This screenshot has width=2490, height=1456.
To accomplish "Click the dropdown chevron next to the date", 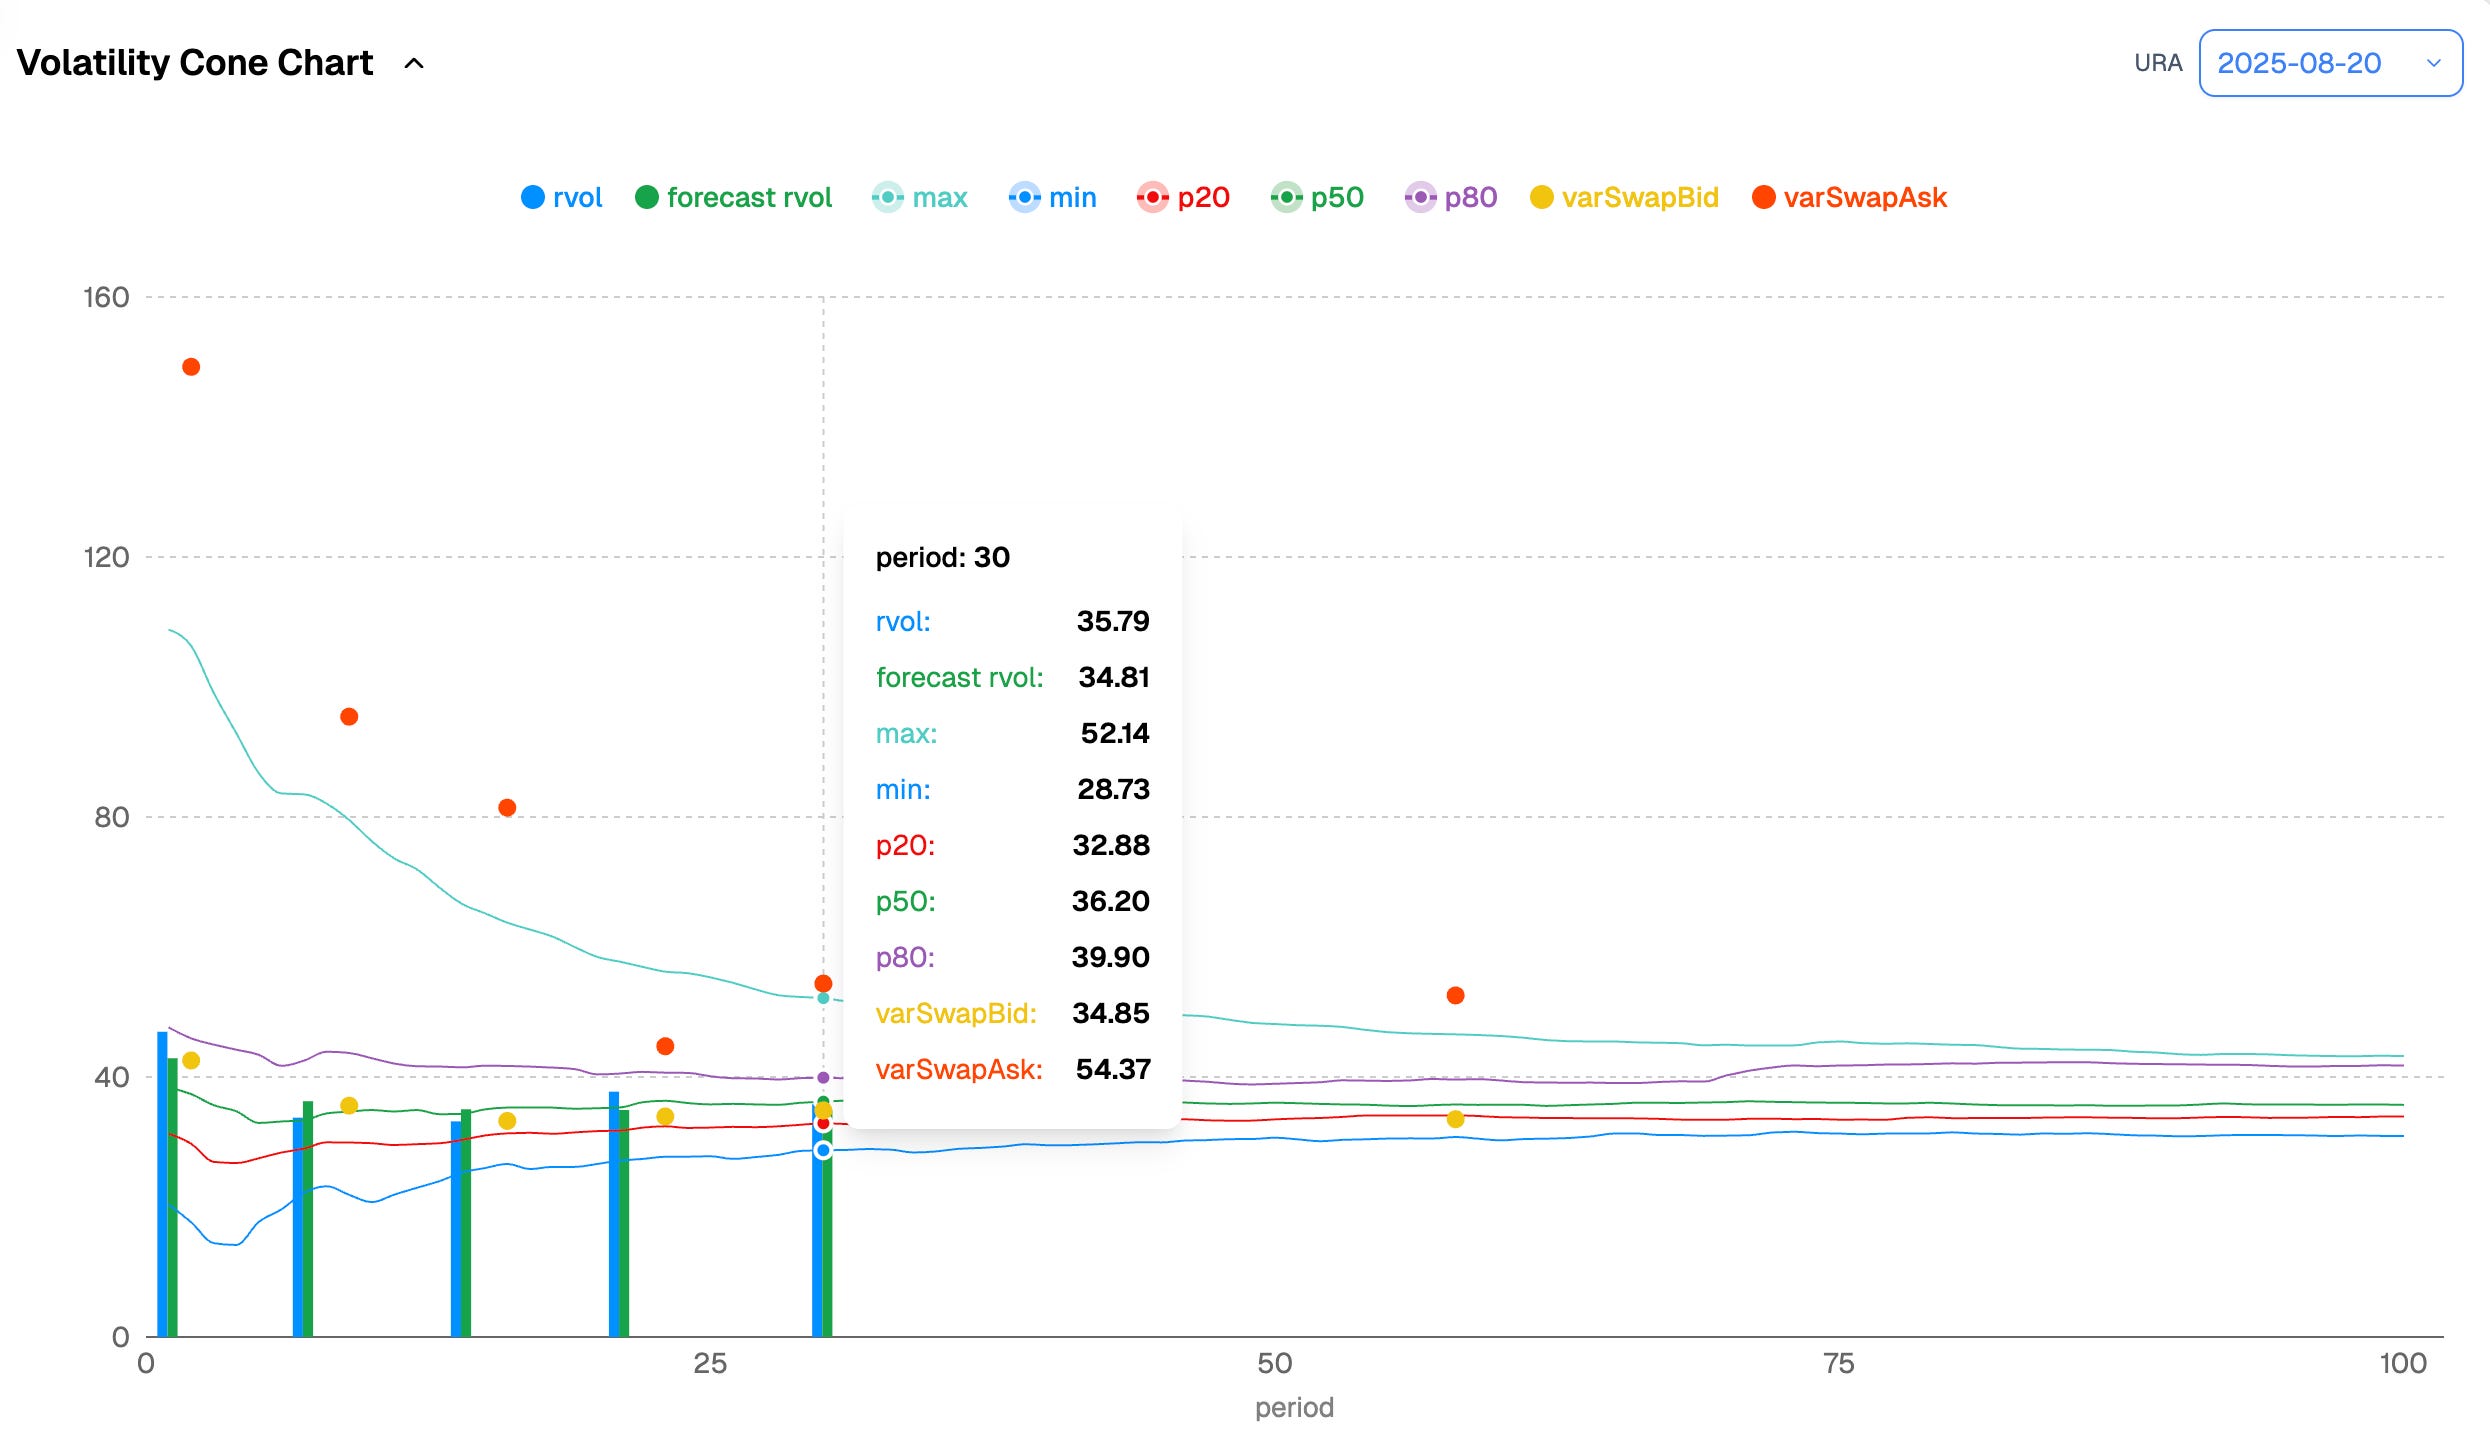I will pyautogui.click(x=2434, y=63).
